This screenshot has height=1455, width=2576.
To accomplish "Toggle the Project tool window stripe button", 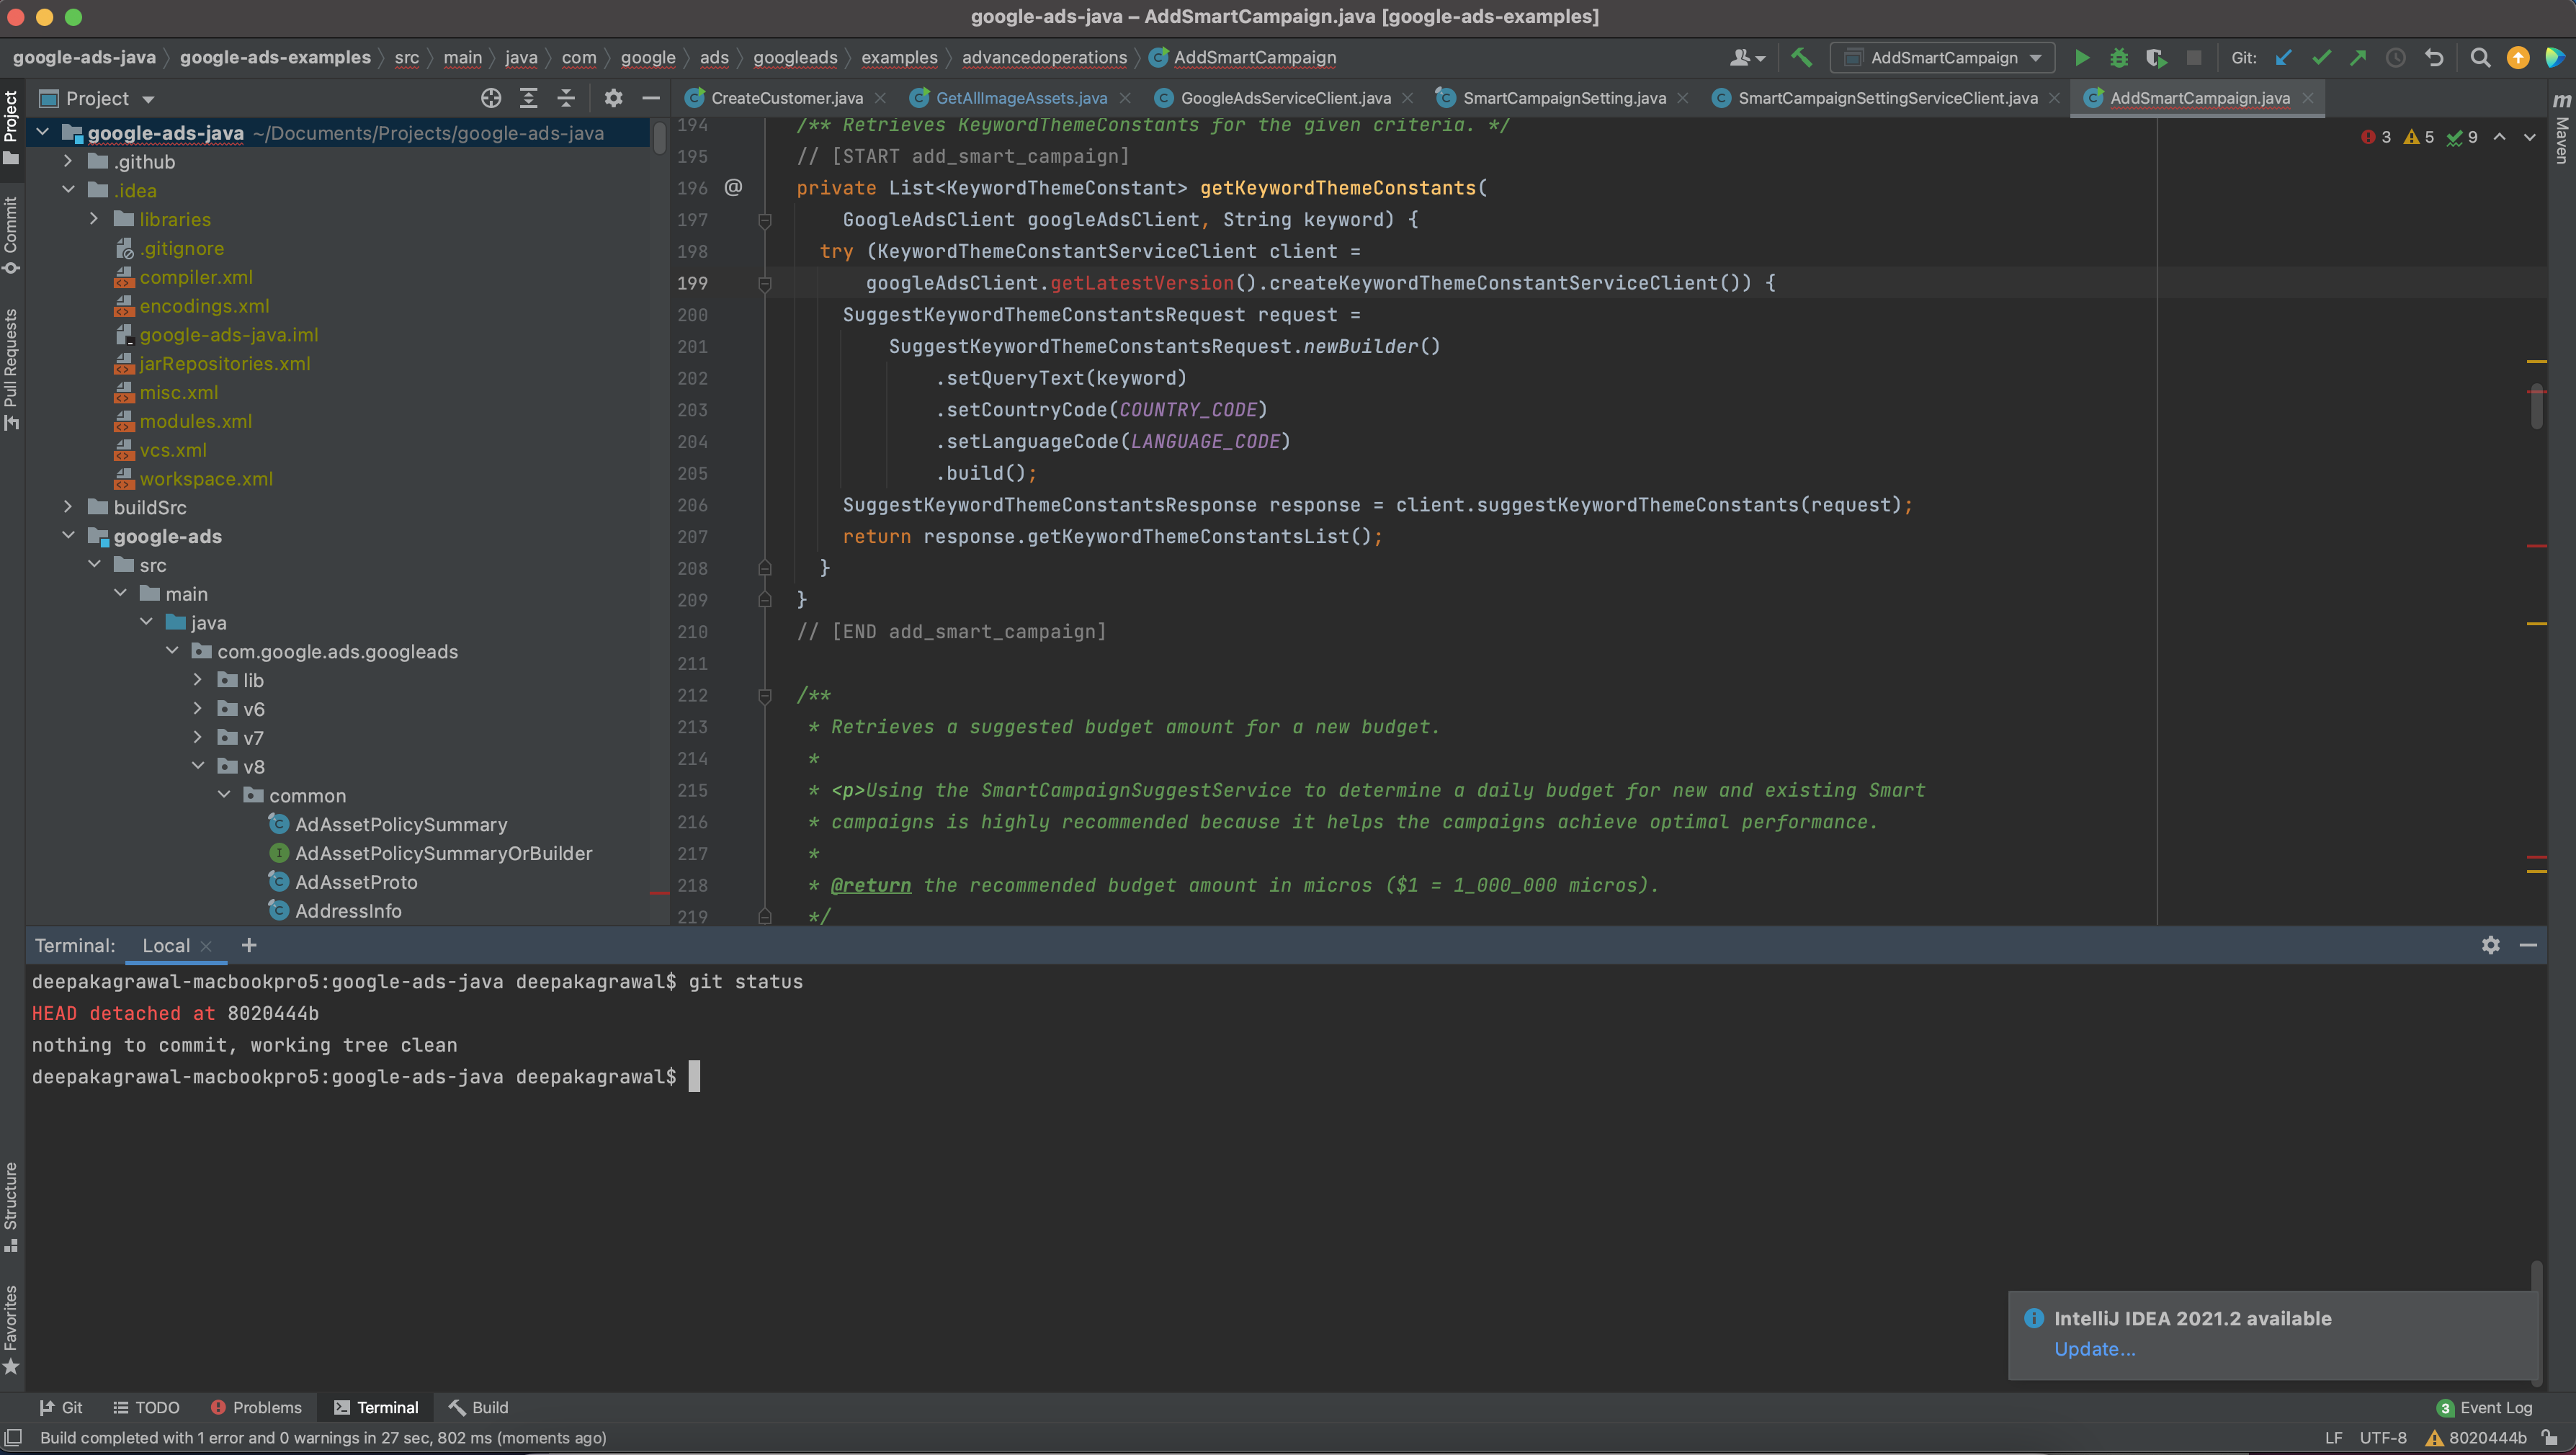I will [11, 127].
